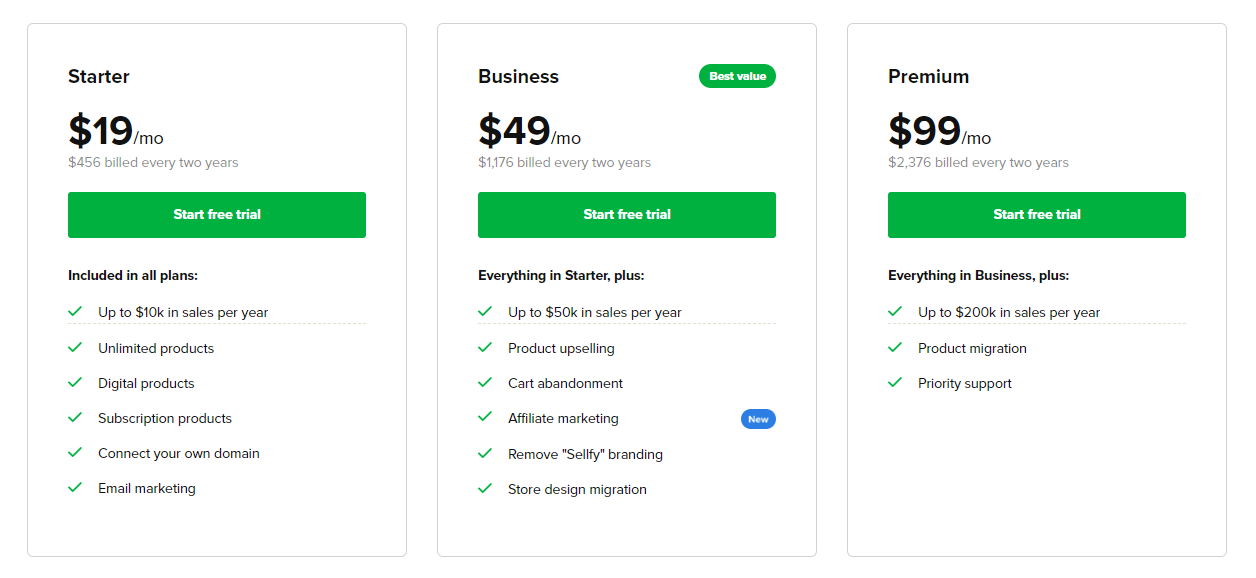
Task: Click the checkmark beside Cart abandonment
Action: click(485, 383)
